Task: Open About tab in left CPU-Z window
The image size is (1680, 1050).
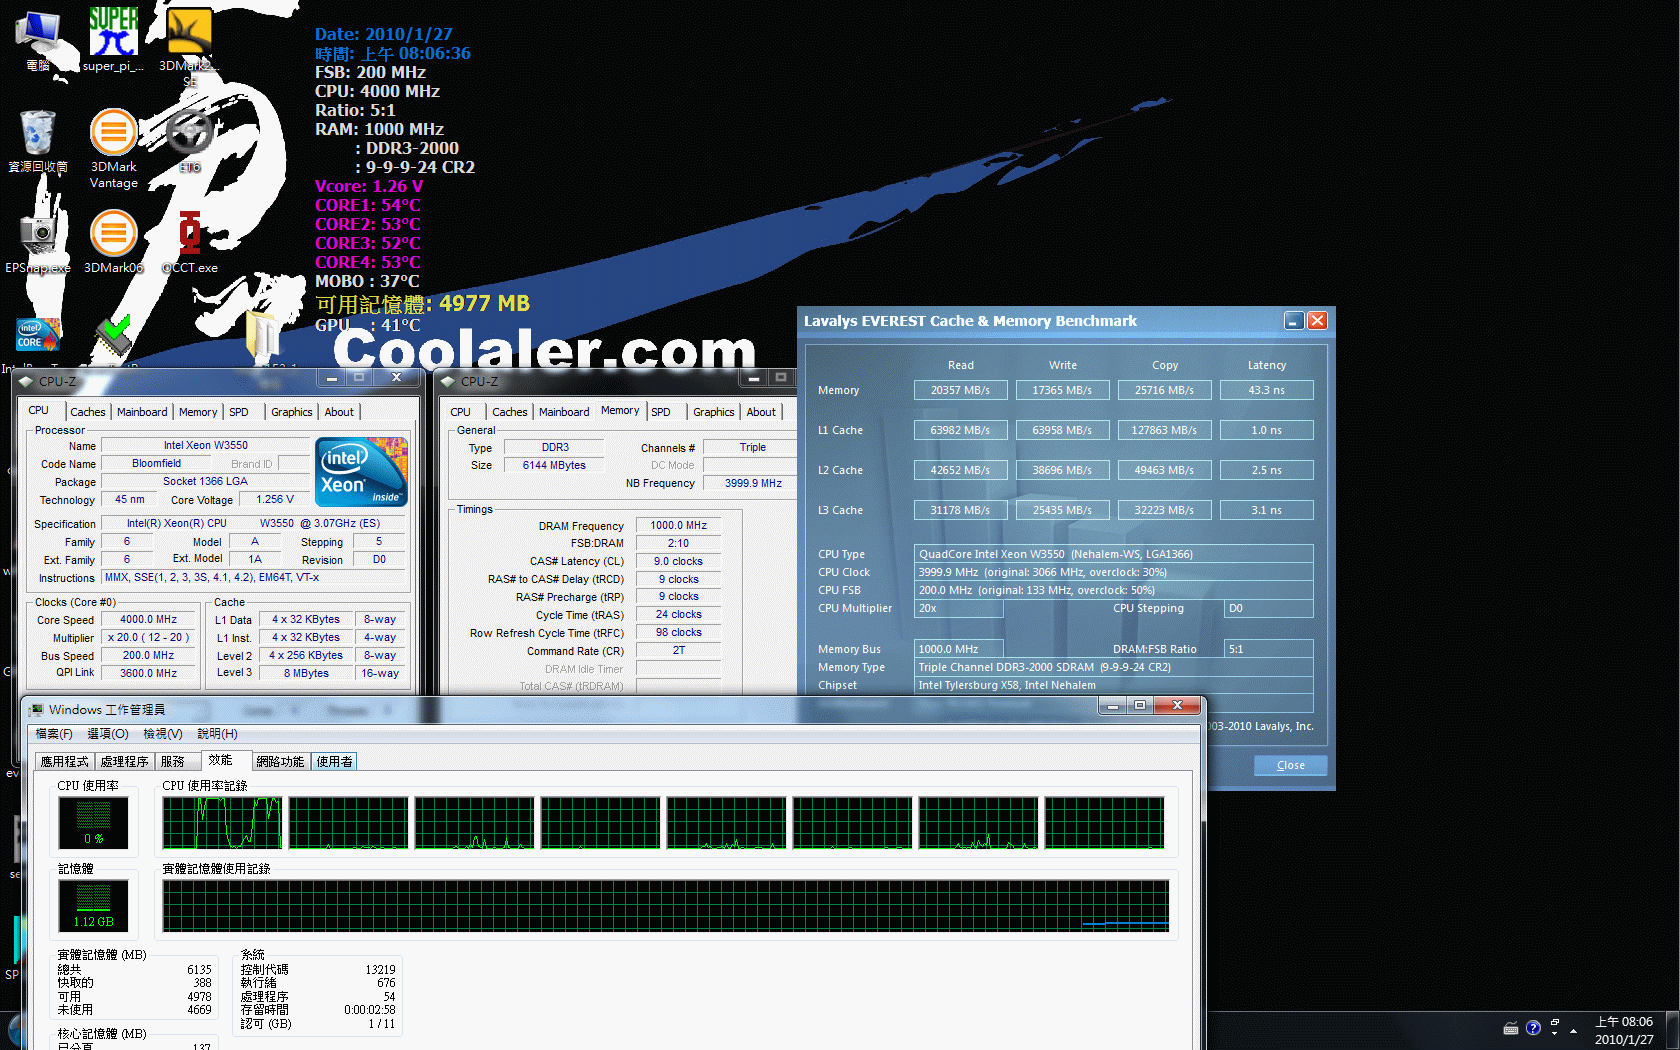Action: tap(339, 412)
